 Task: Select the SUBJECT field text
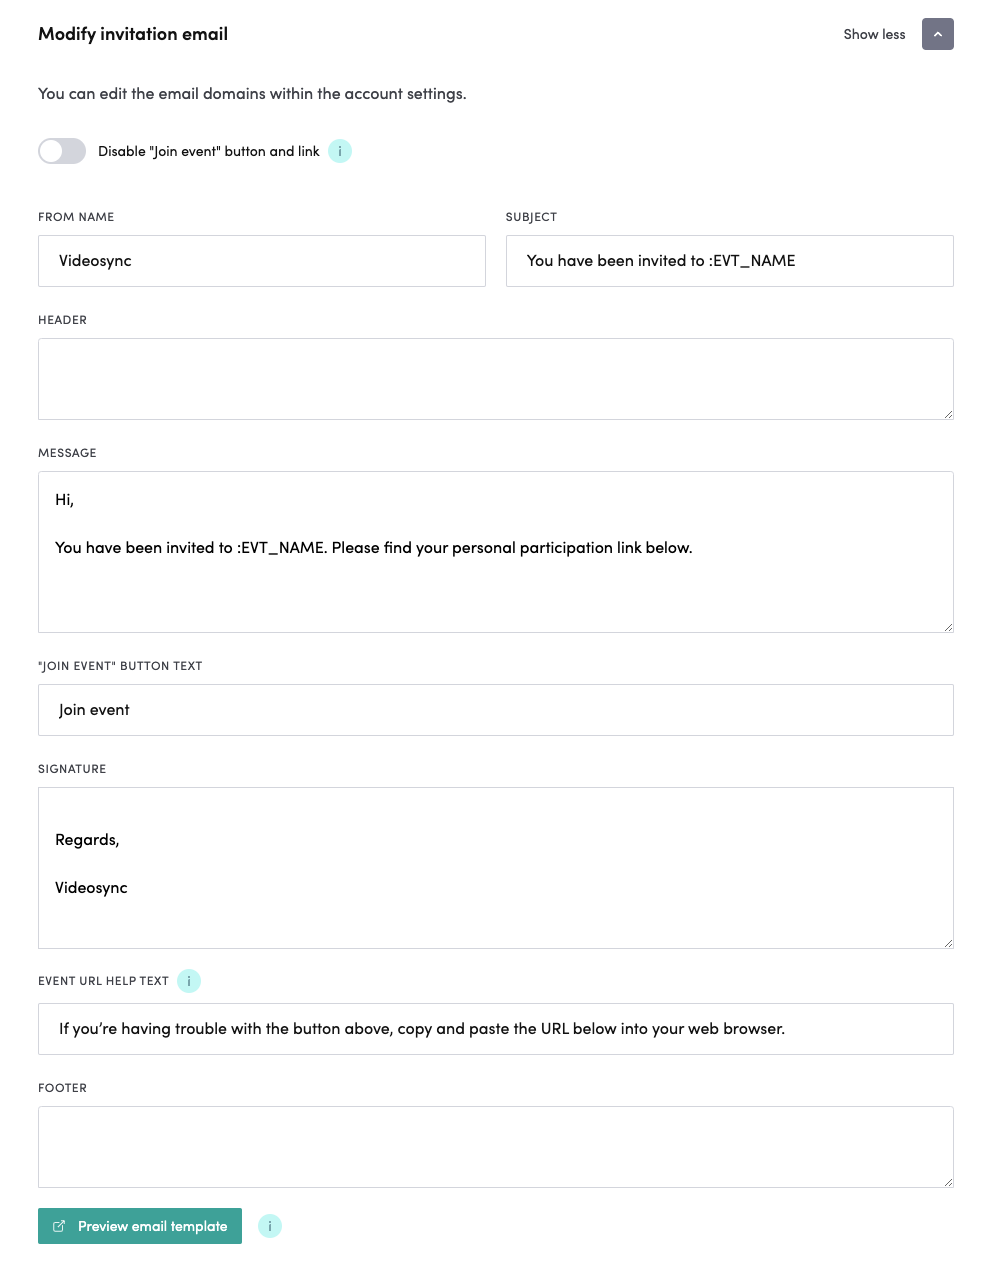click(x=729, y=261)
